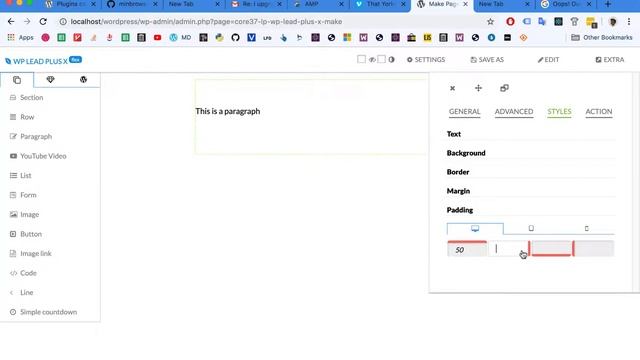Bookmark this page with star icon
Viewport: 640px width, 360px height.
point(490,22)
